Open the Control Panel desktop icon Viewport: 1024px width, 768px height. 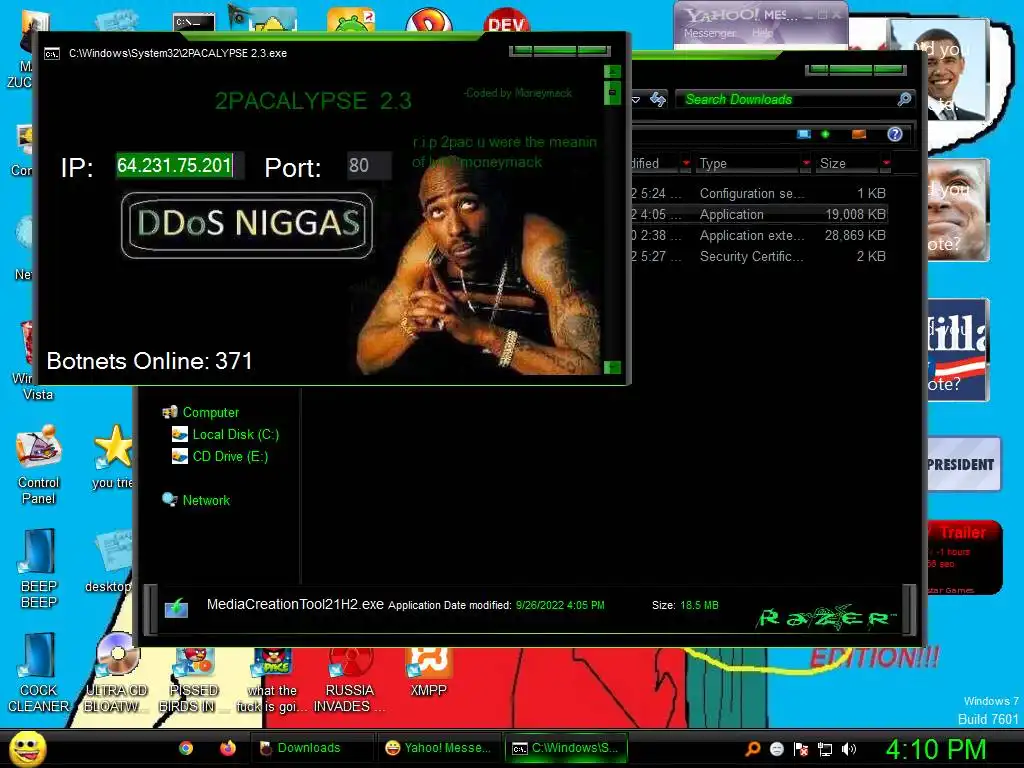click(39, 465)
